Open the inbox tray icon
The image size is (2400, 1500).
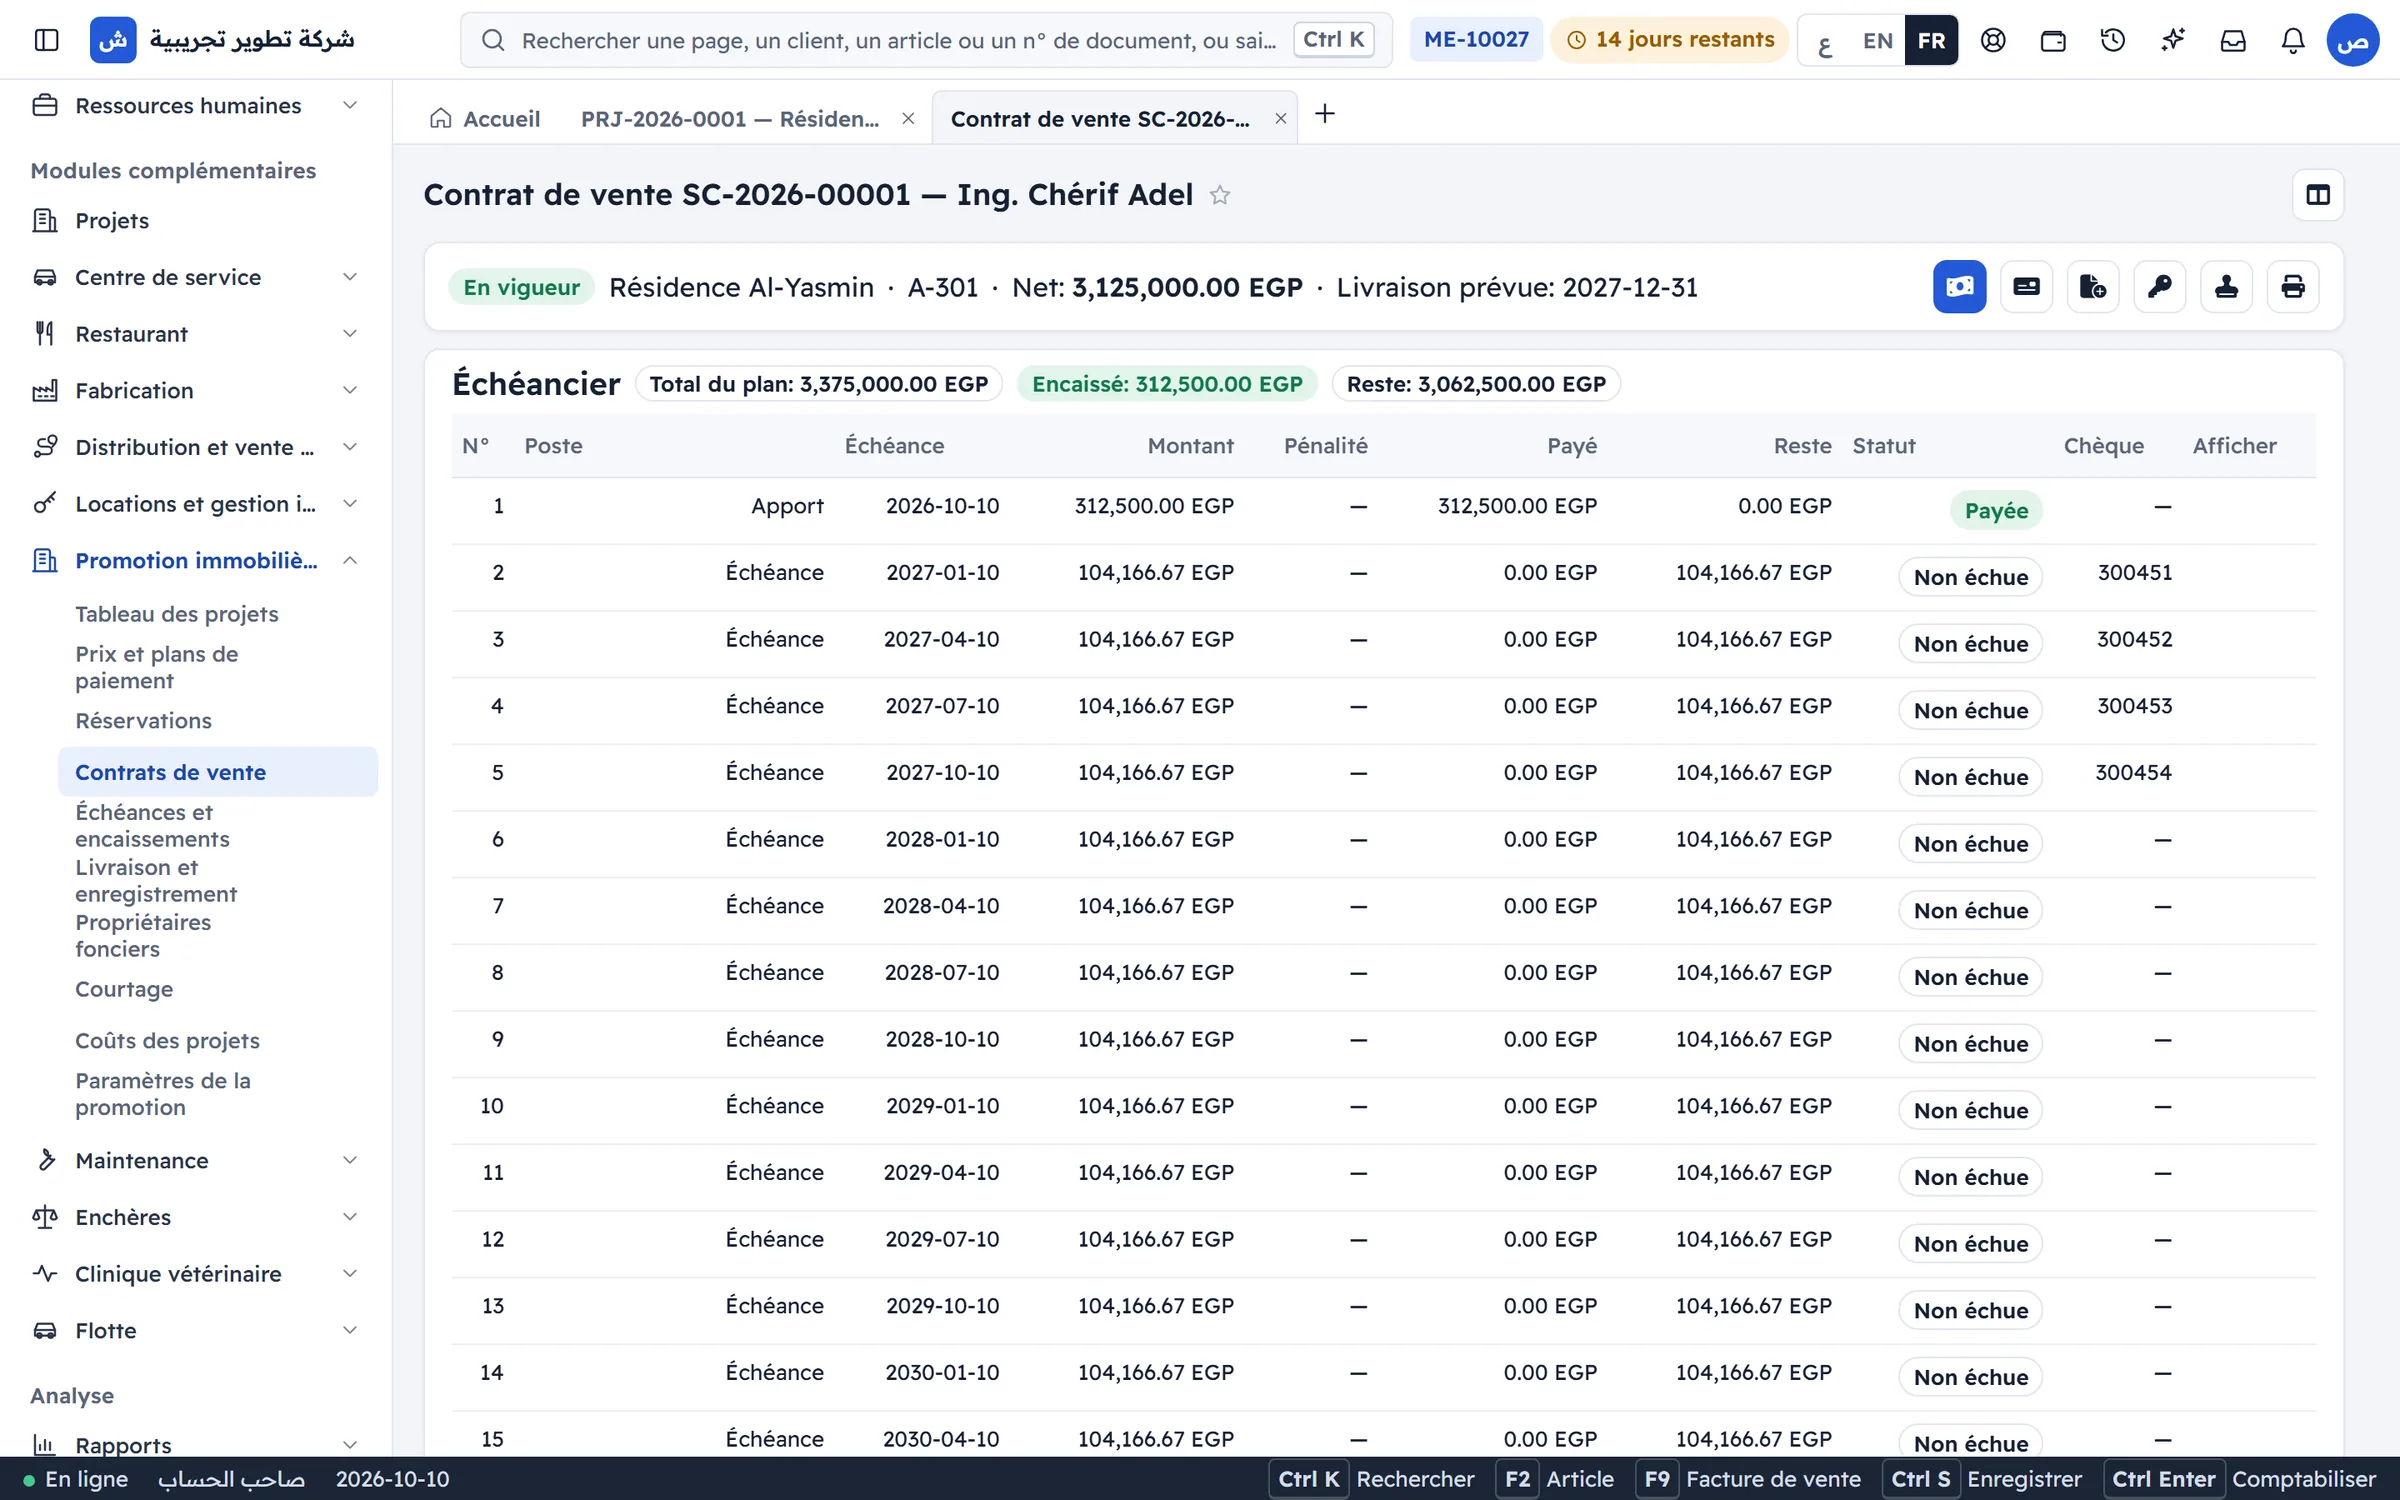2233,40
